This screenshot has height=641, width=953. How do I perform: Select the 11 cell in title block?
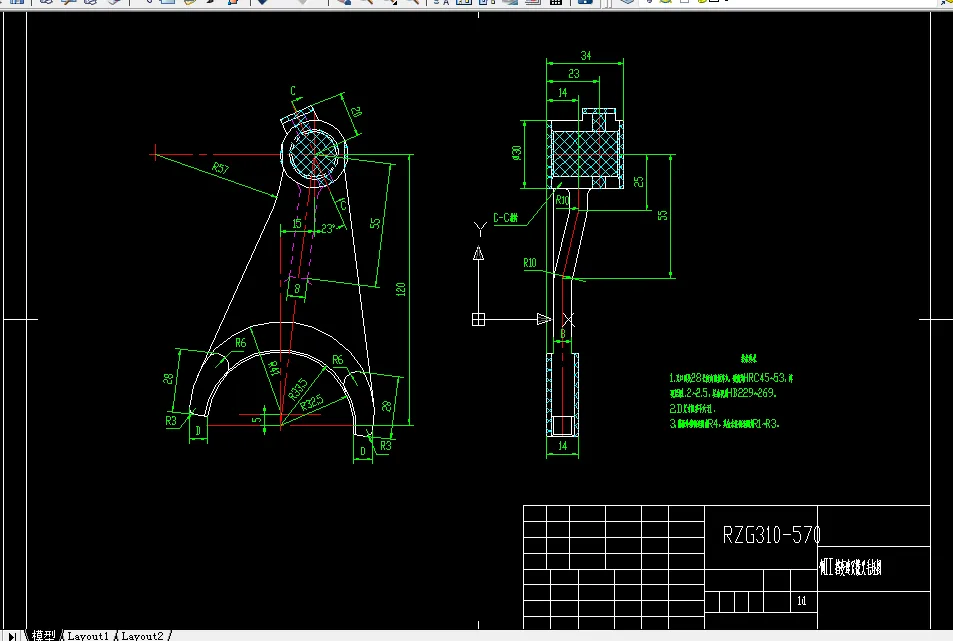pos(802,601)
